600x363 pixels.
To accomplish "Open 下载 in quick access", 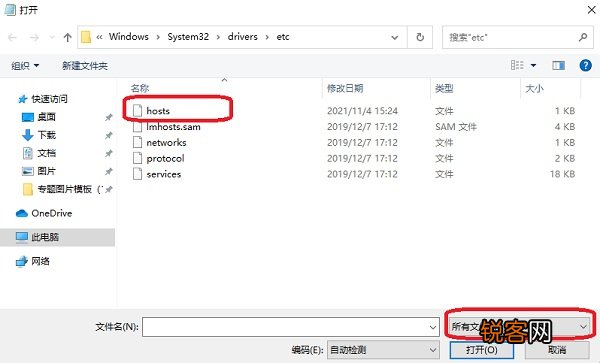I will pos(46,135).
